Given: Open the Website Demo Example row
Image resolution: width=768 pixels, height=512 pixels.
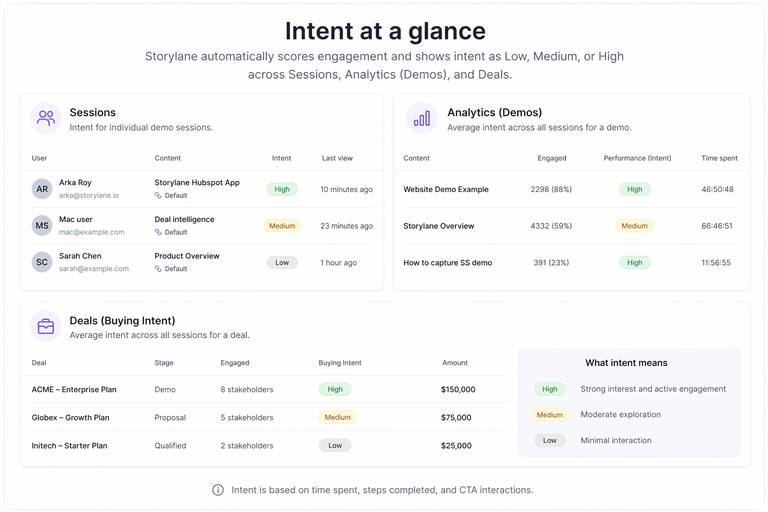Looking at the screenshot, I should [x=572, y=189].
